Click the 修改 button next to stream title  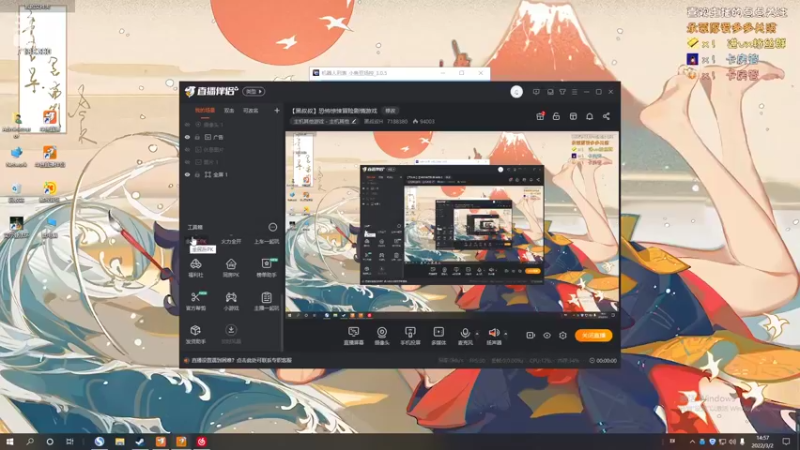pos(390,111)
